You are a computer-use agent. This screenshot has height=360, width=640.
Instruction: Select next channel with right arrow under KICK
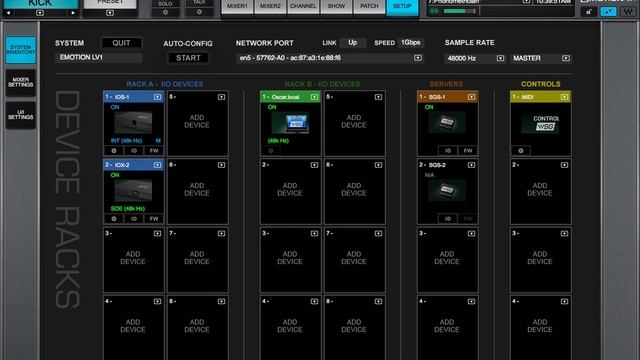click(x=73, y=13)
